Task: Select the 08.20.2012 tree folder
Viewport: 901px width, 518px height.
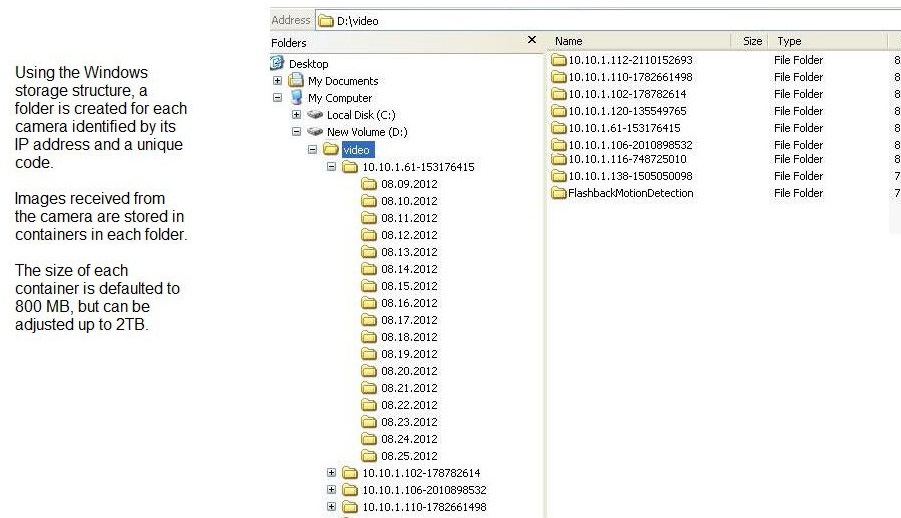Action: coord(409,371)
